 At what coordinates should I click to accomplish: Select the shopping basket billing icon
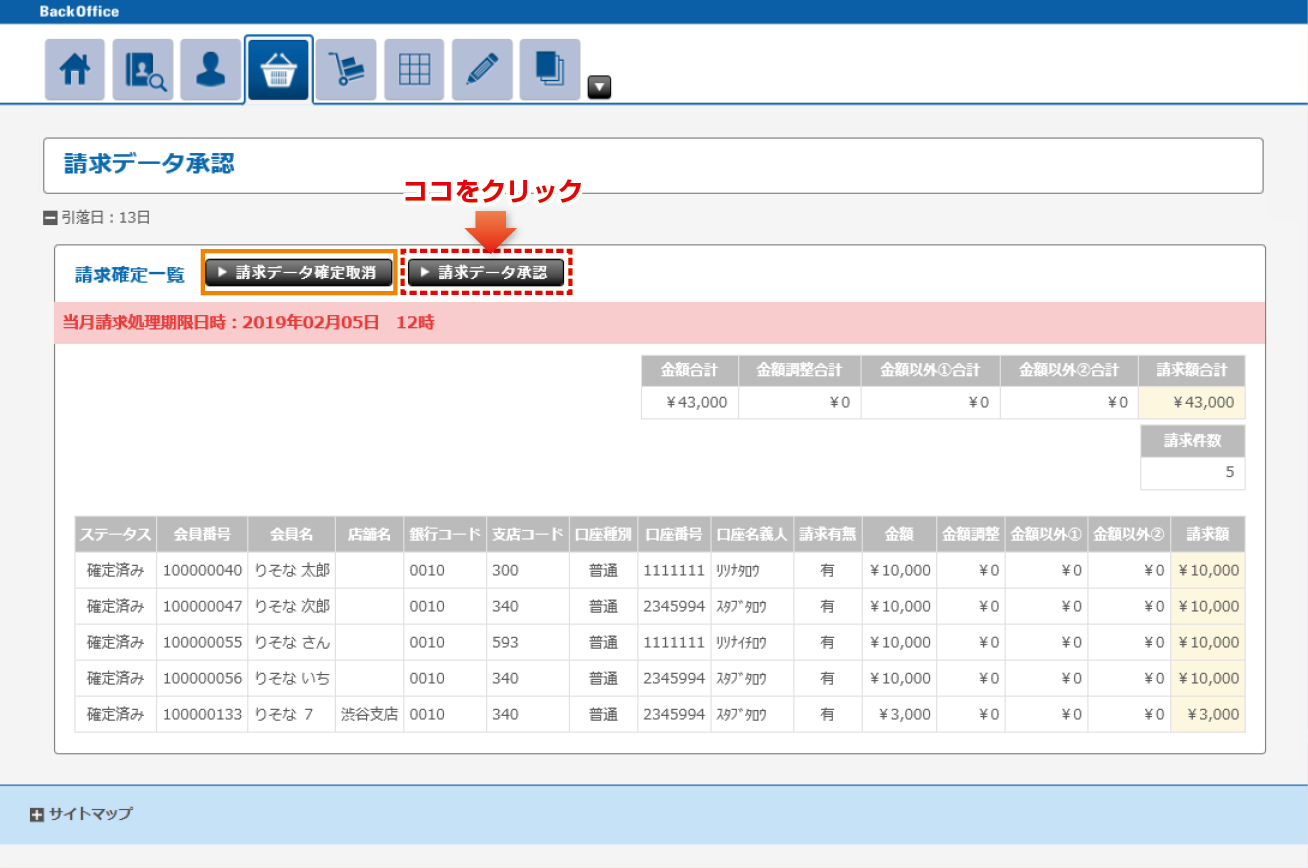279,70
